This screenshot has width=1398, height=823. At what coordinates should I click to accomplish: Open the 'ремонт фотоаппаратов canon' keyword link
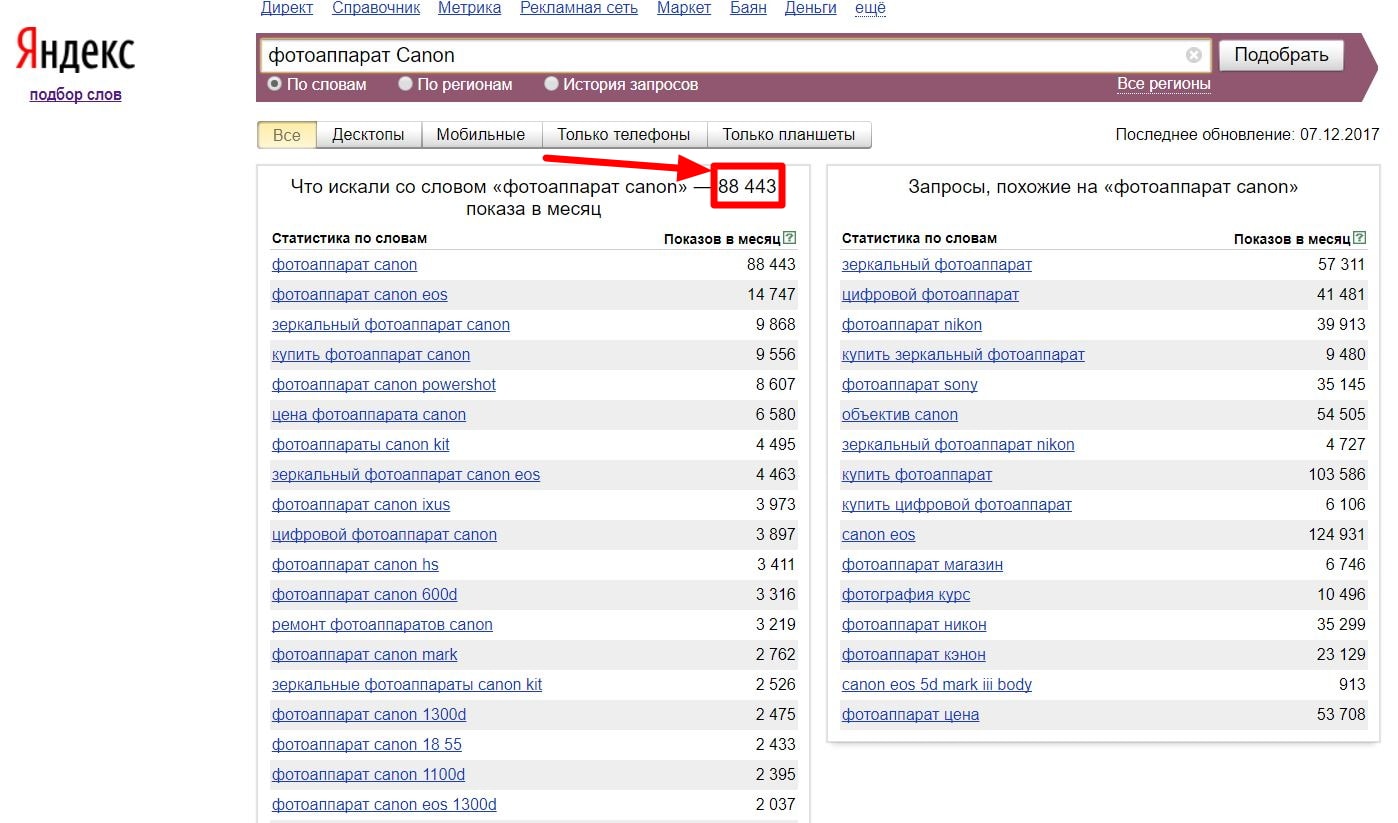(382, 625)
